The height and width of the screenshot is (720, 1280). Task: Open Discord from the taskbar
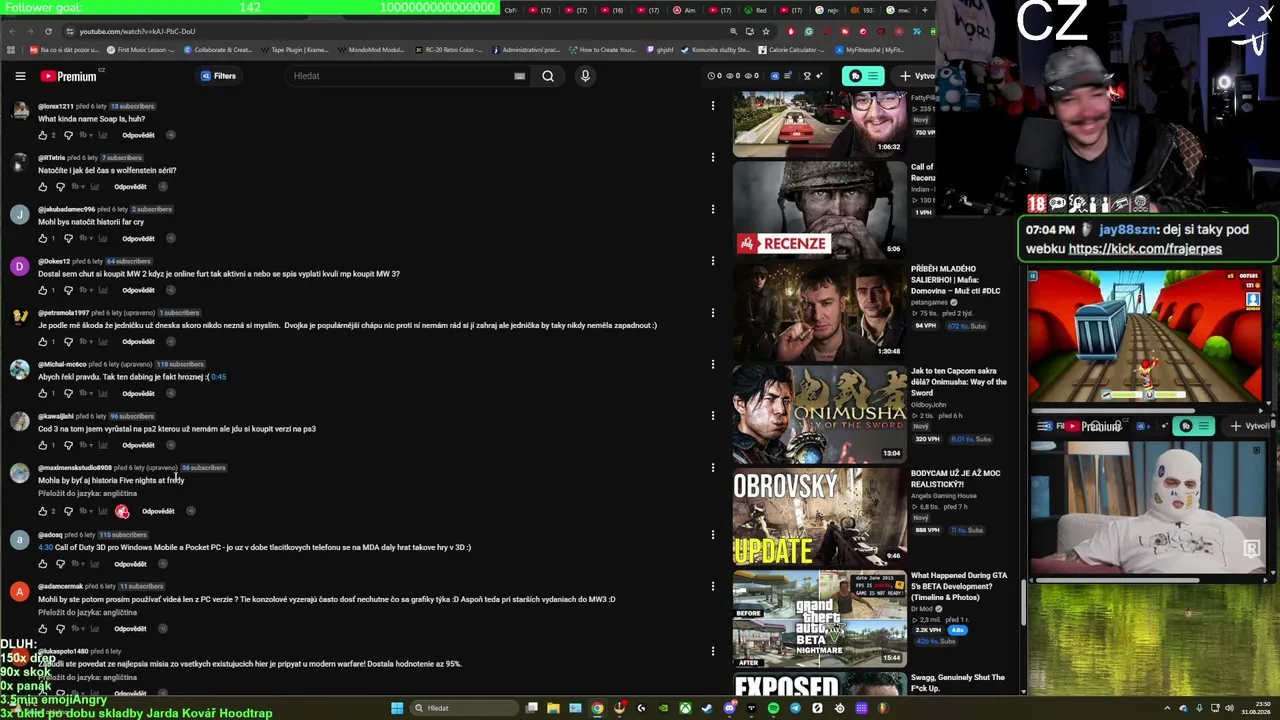[729, 708]
